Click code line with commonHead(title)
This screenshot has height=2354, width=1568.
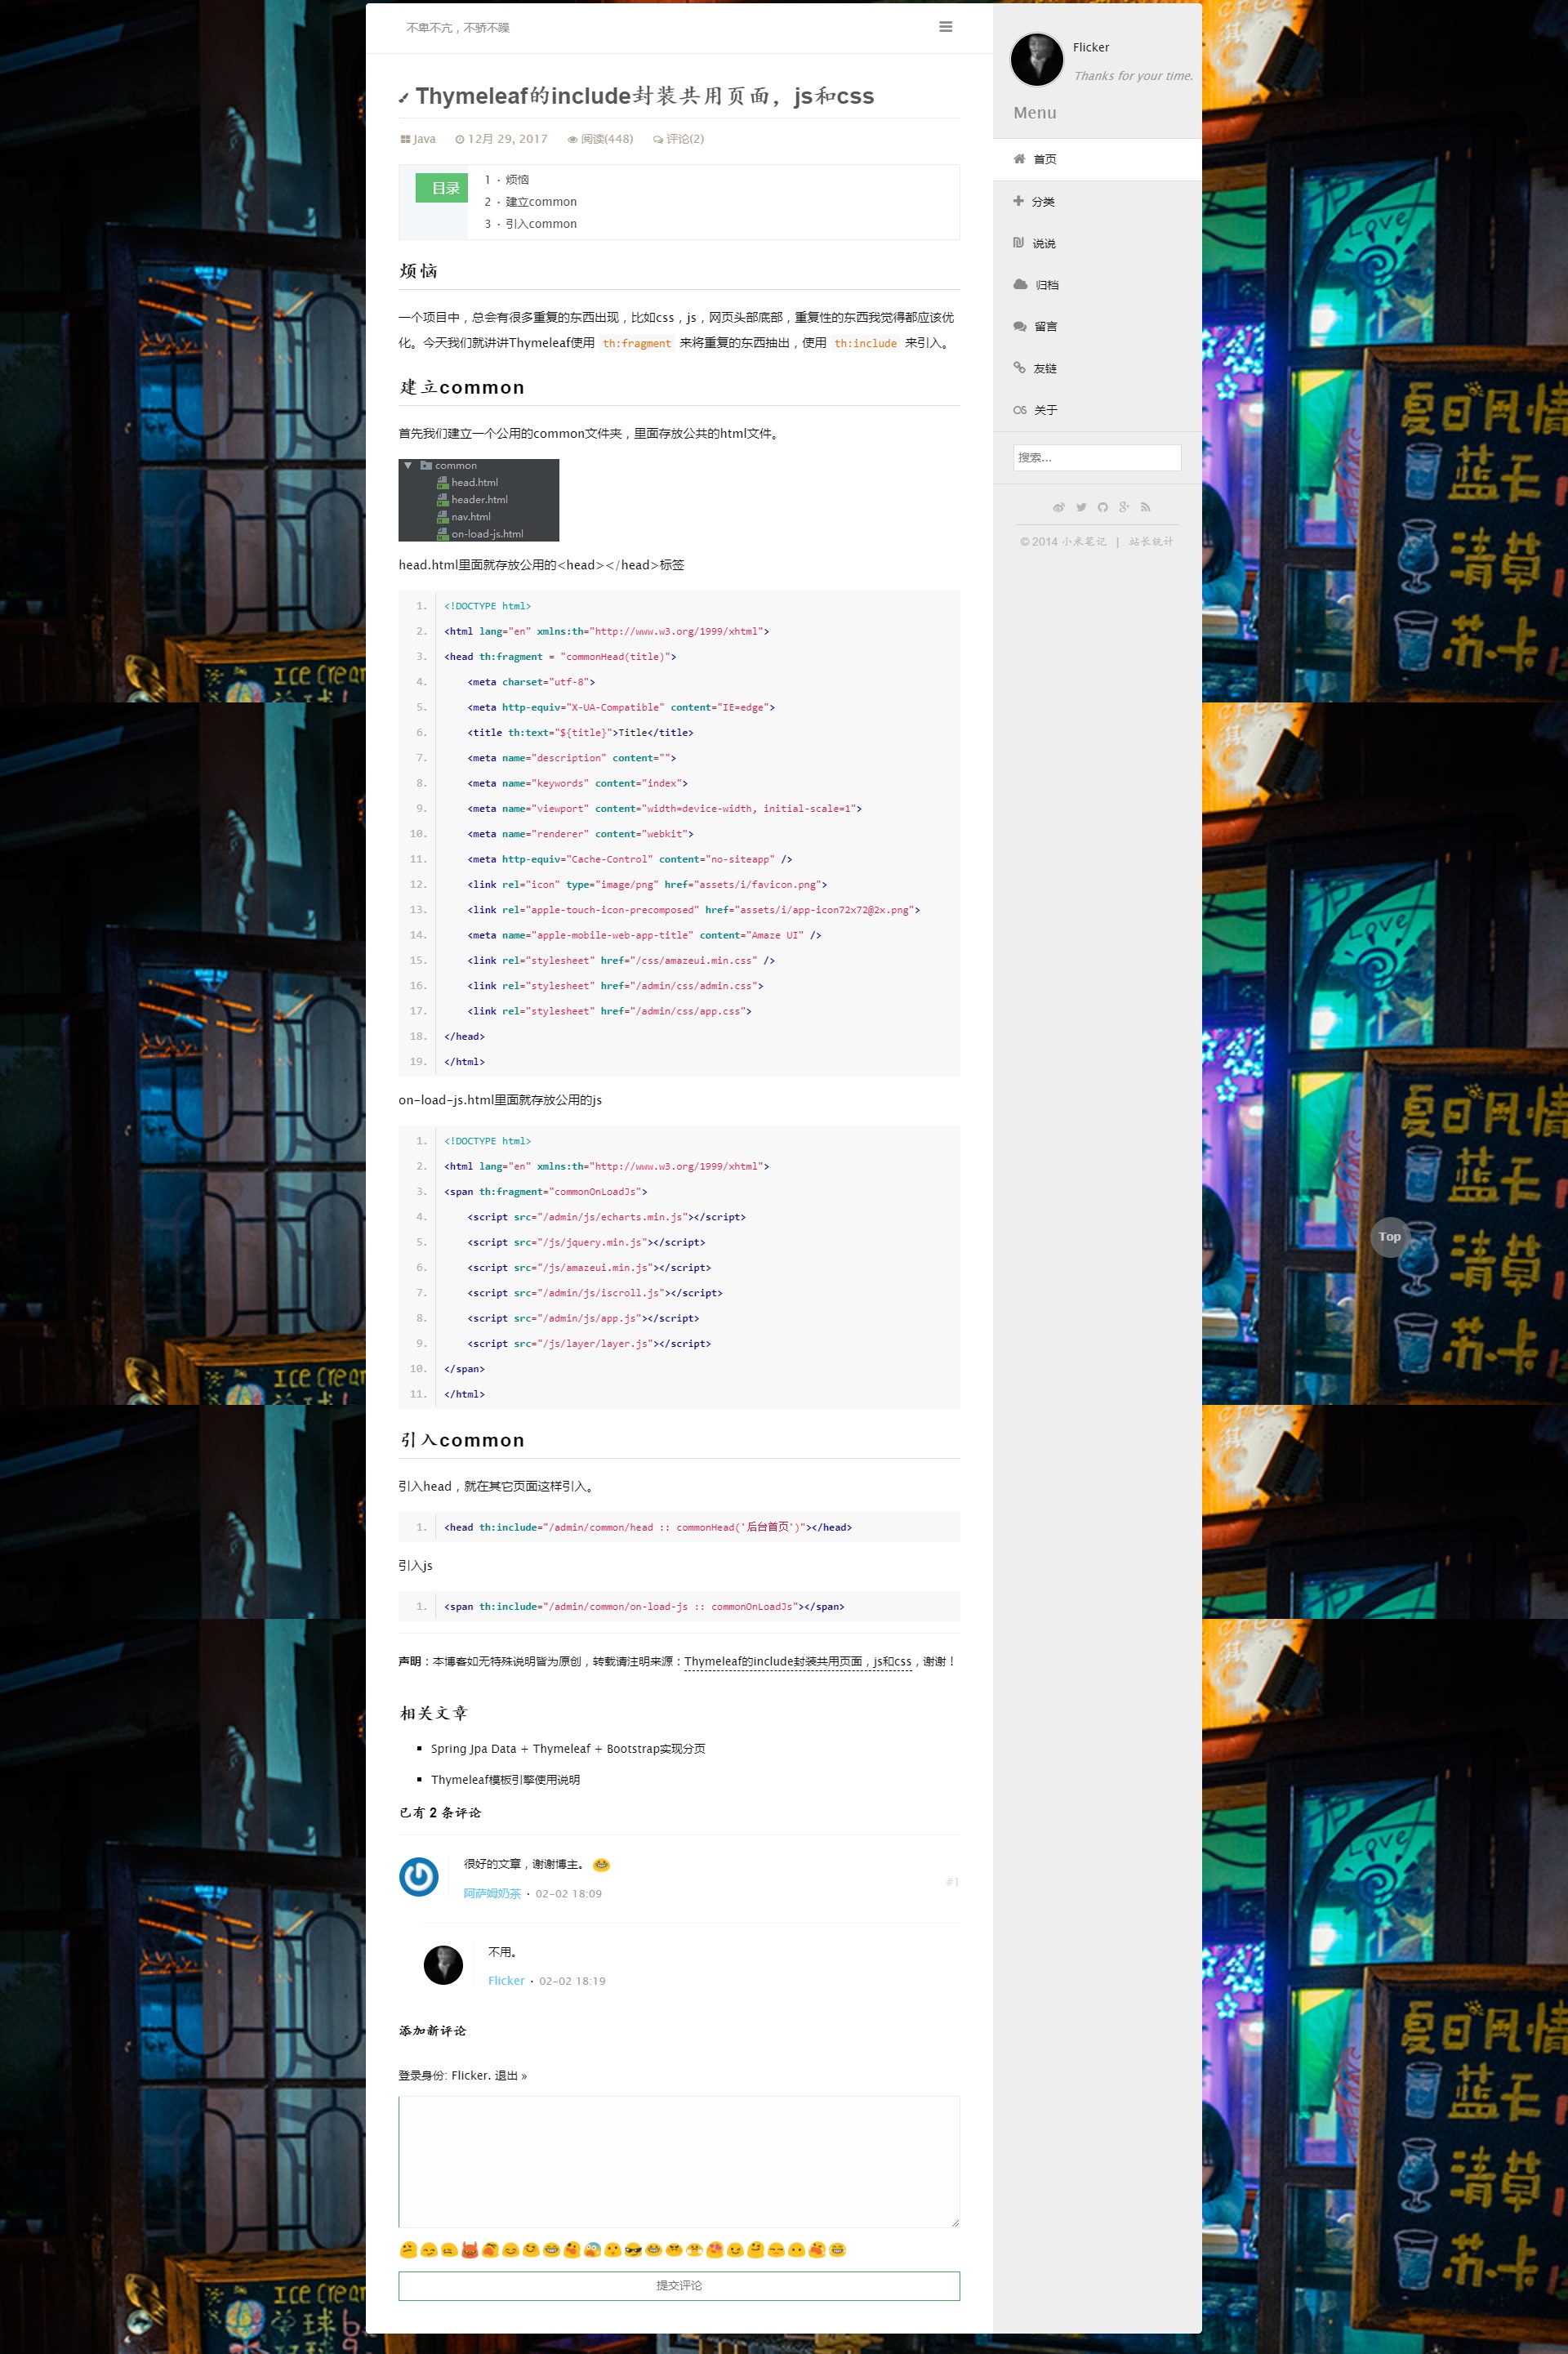(560, 657)
